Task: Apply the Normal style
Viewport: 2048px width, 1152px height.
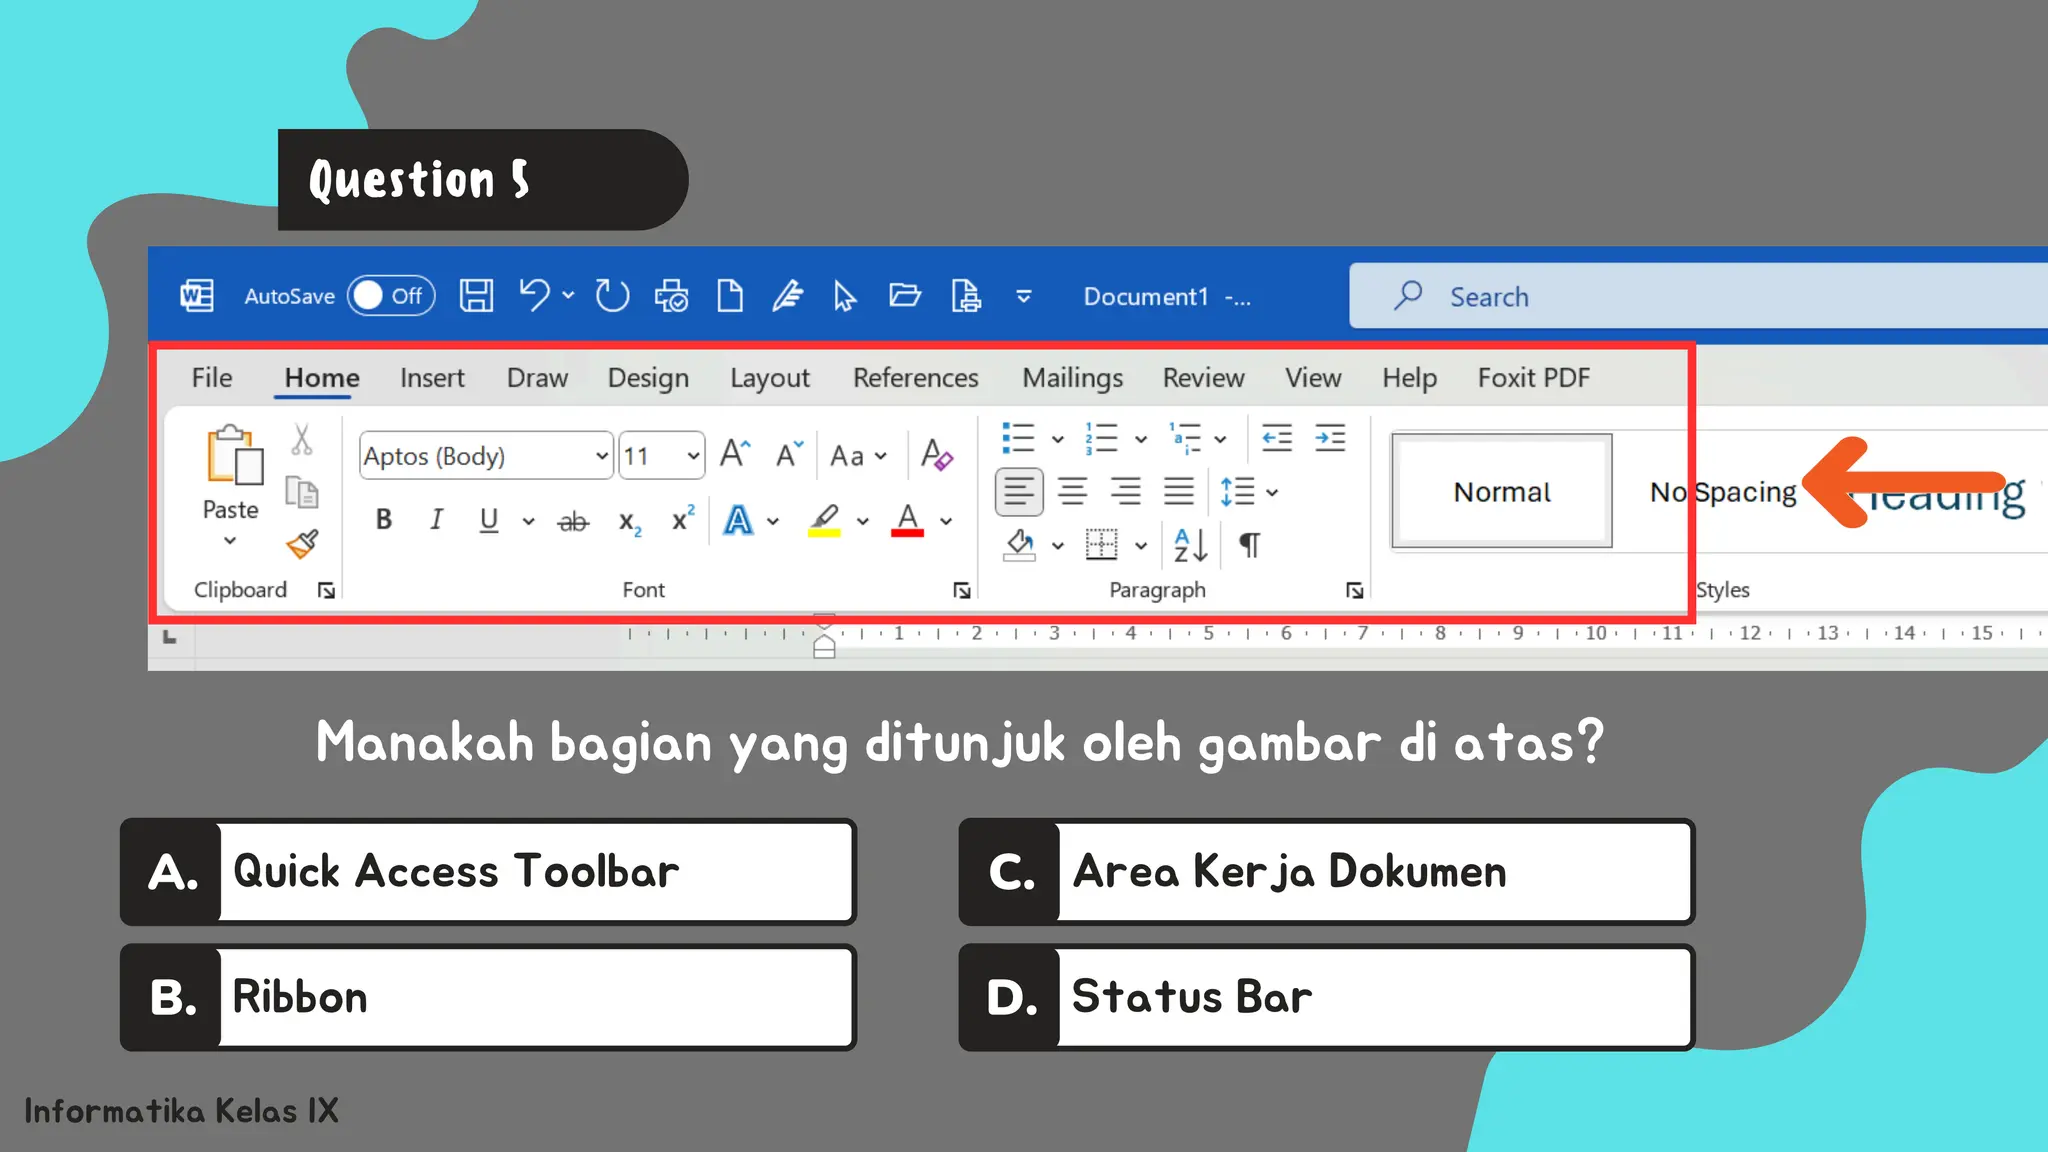Action: pyautogui.click(x=1502, y=491)
